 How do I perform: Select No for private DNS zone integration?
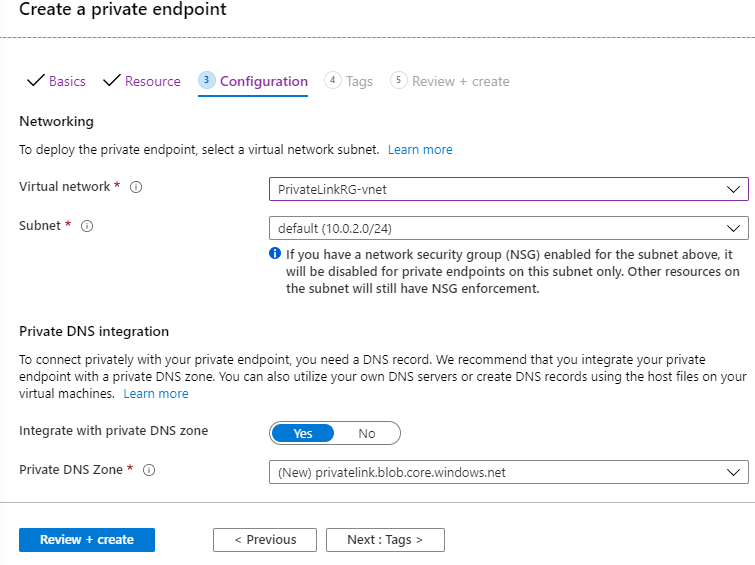tap(367, 434)
